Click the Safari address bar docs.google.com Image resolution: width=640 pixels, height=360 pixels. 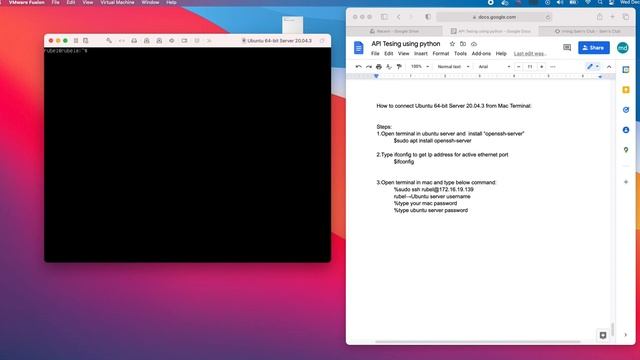click(494, 17)
